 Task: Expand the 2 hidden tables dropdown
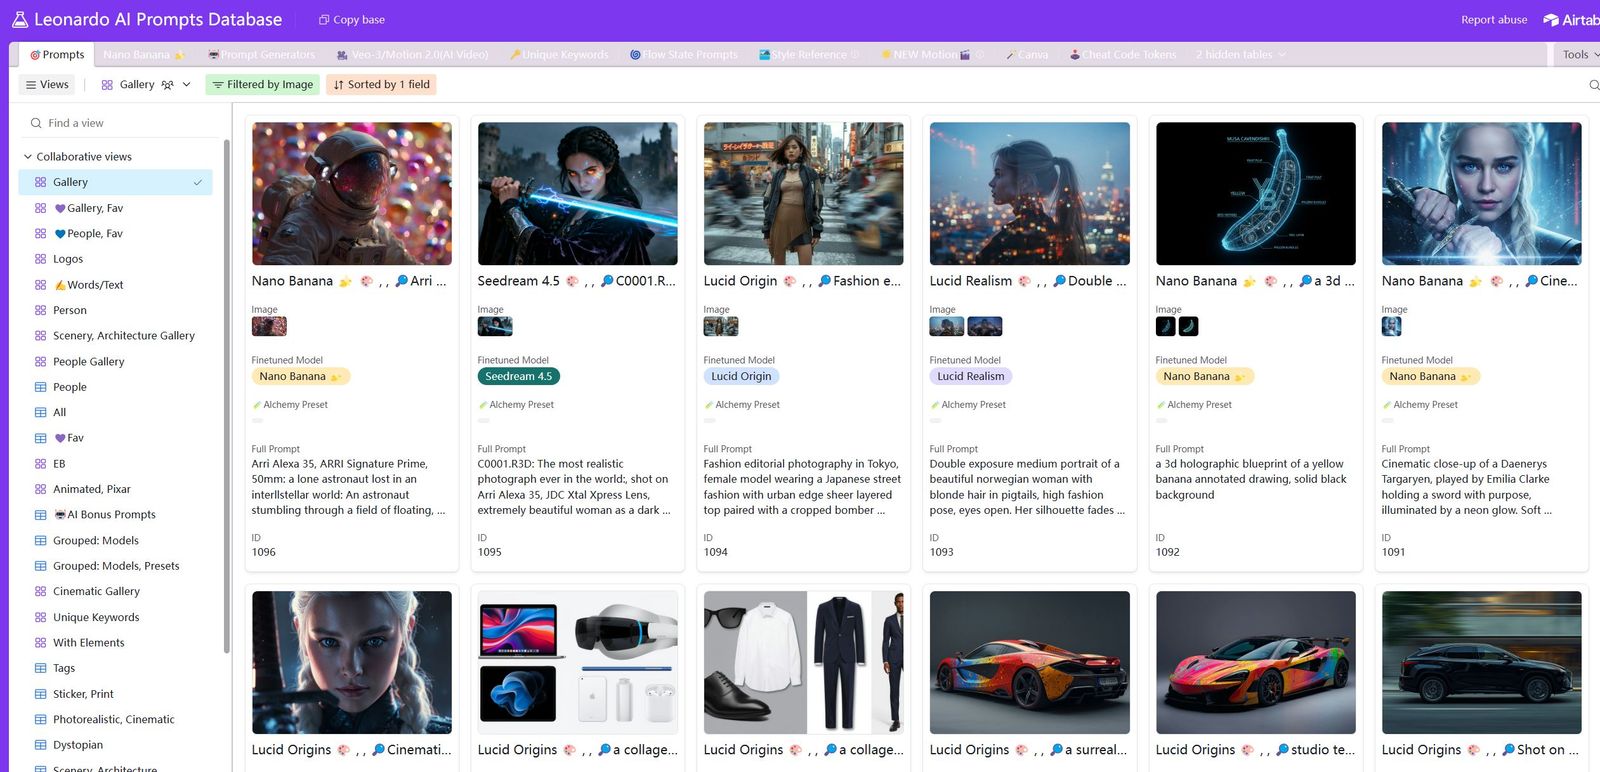point(1241,55)
